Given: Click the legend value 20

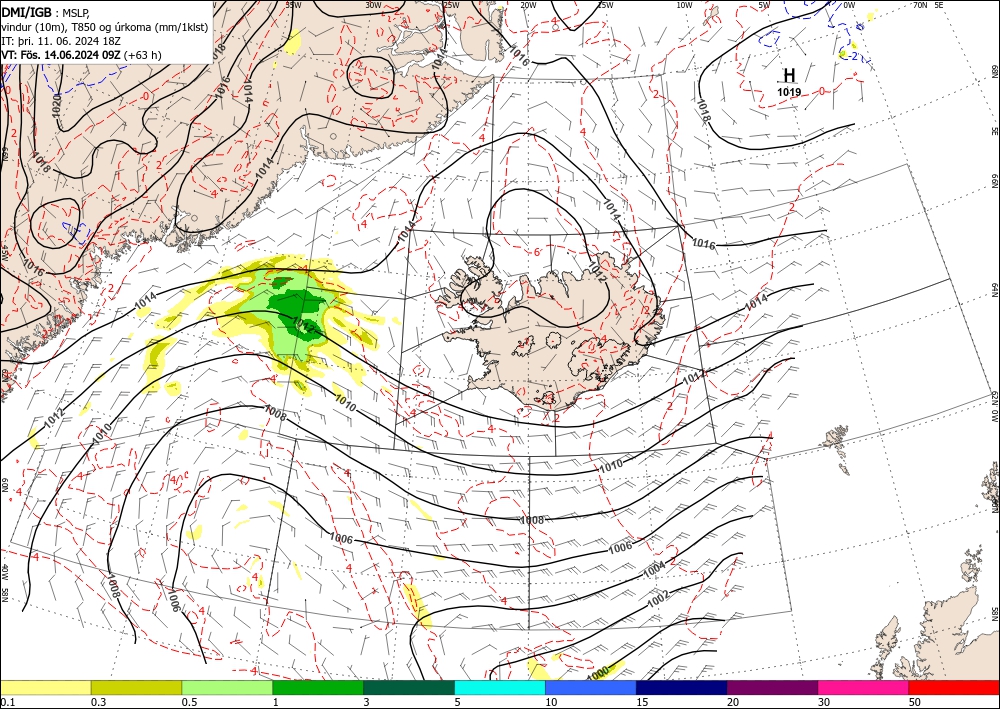Looking at the screenshot, I should 733,702.
